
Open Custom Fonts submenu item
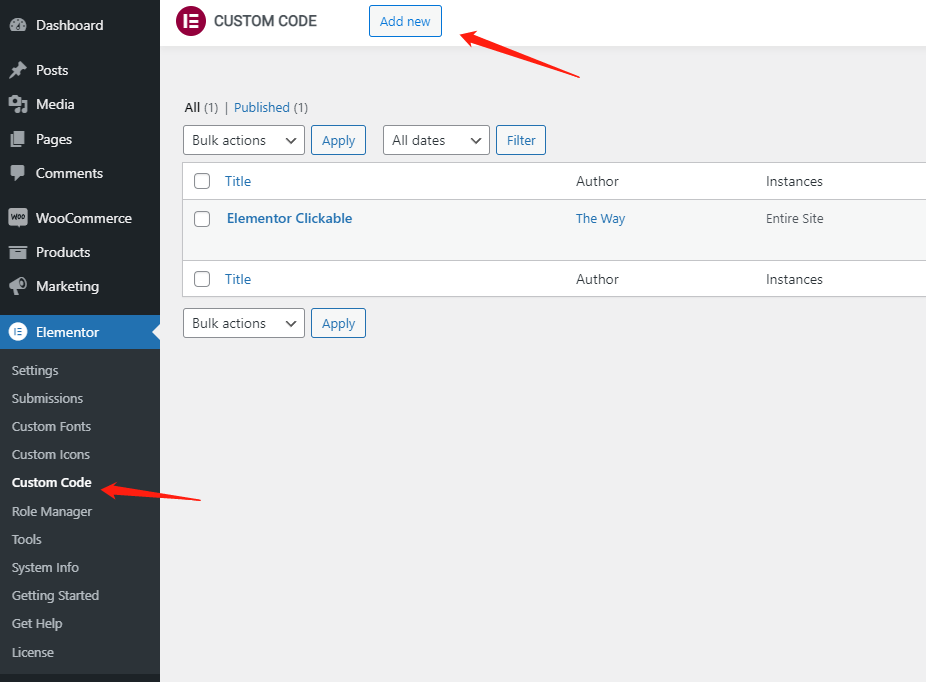51,426
